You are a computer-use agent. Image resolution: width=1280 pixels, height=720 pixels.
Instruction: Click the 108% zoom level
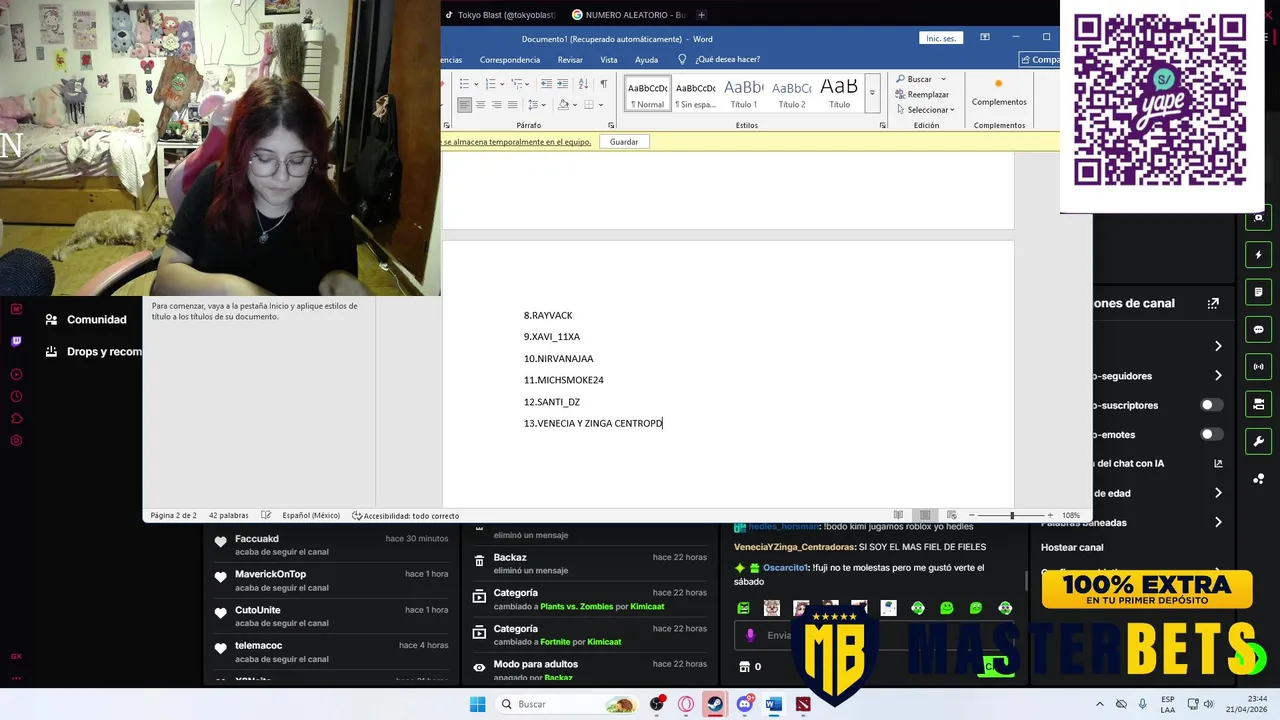coord(1071,515)
